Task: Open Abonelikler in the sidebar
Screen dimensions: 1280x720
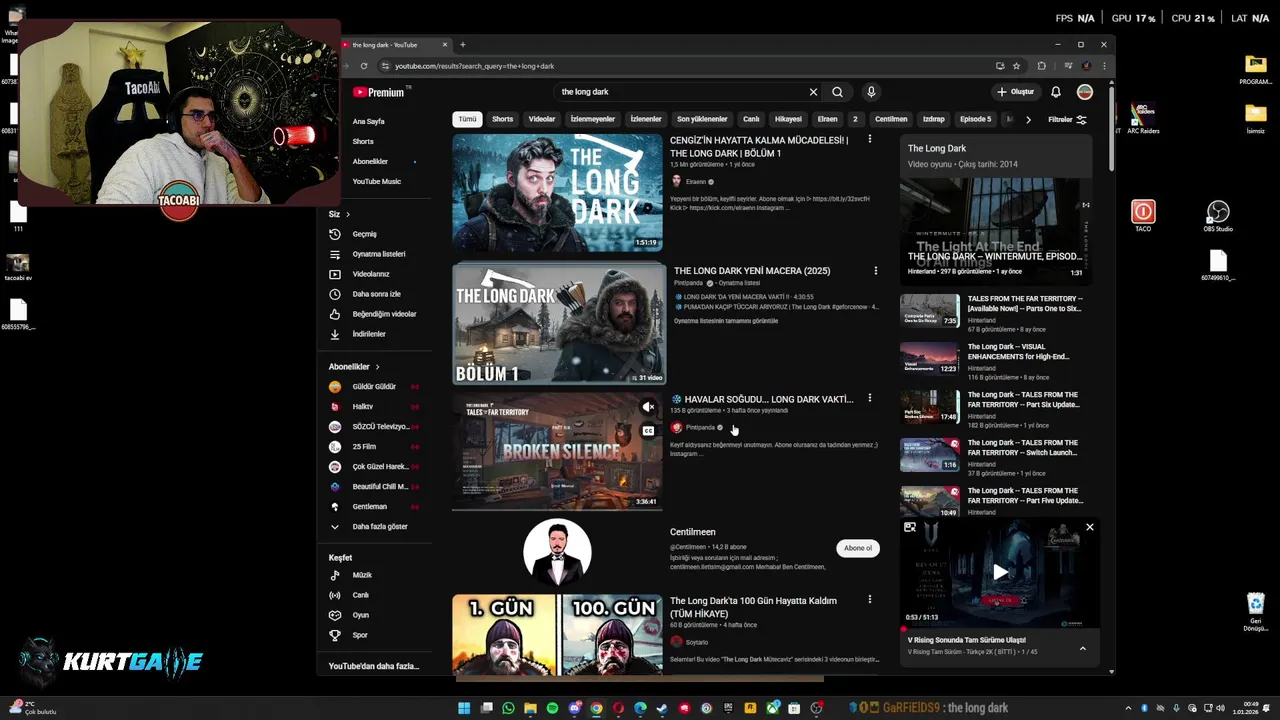Action: click(x=370, y=161)
